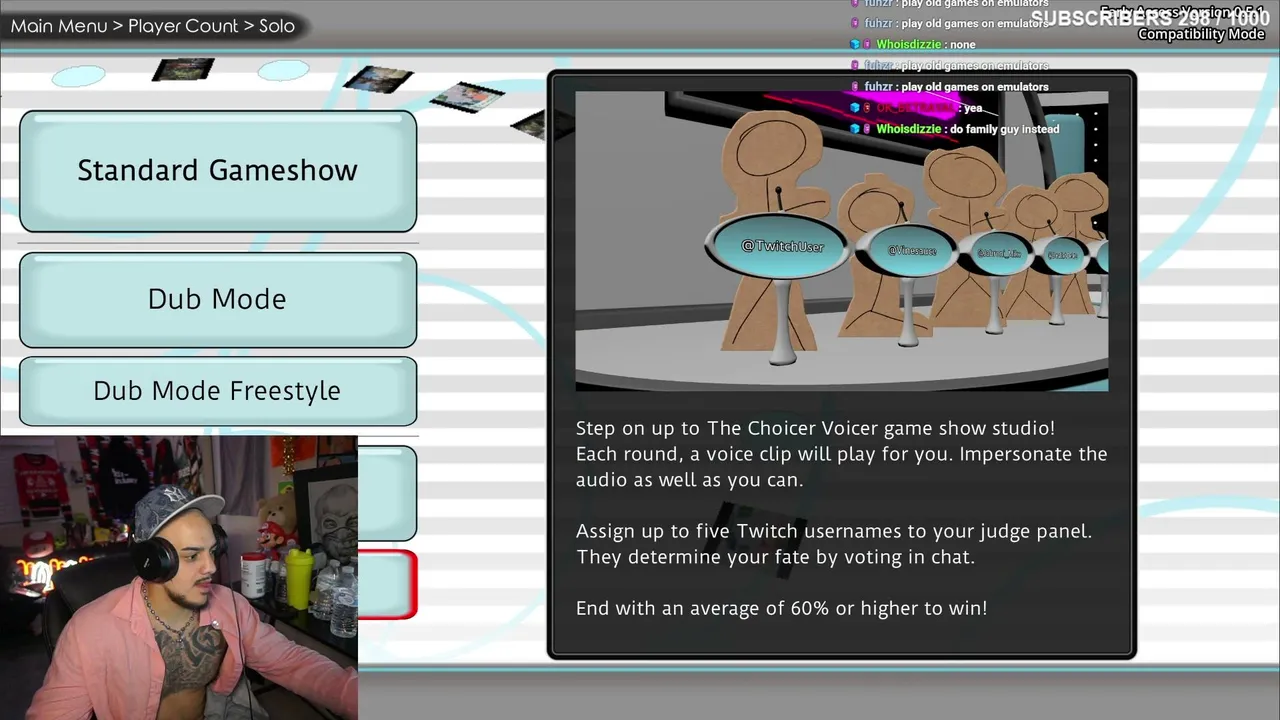1280x720 pixels.
Task: Click "Assign up to five Twitch usernames" line
Action: [834, 531]
